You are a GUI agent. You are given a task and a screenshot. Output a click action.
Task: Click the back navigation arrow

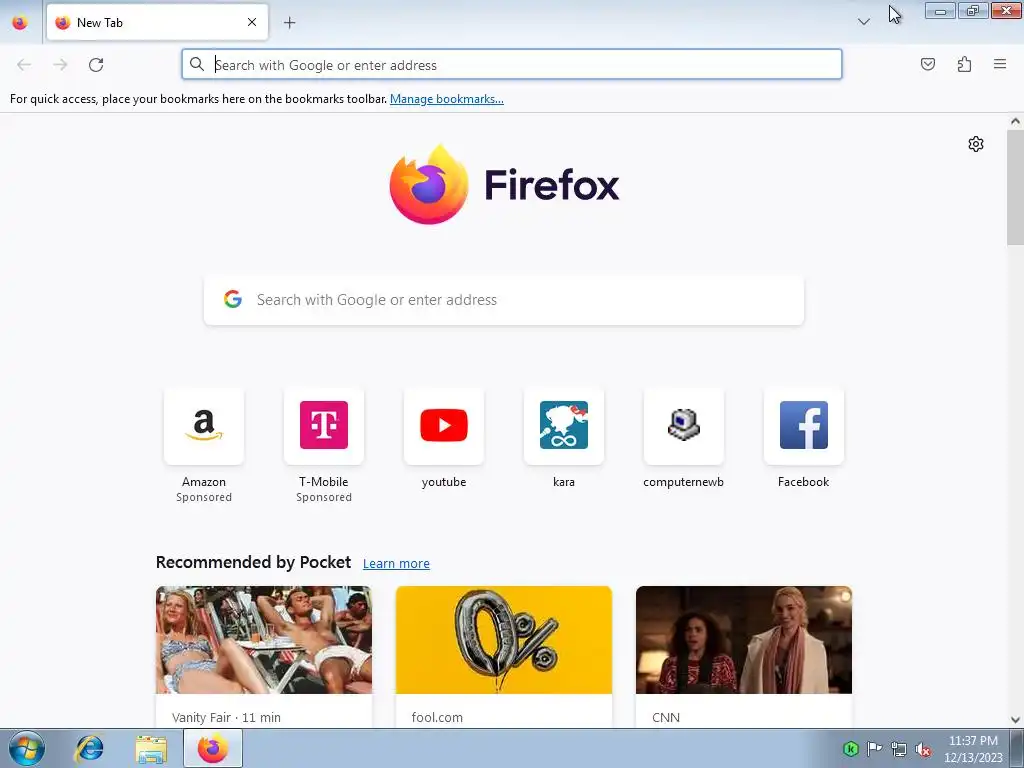pos(24,65)
